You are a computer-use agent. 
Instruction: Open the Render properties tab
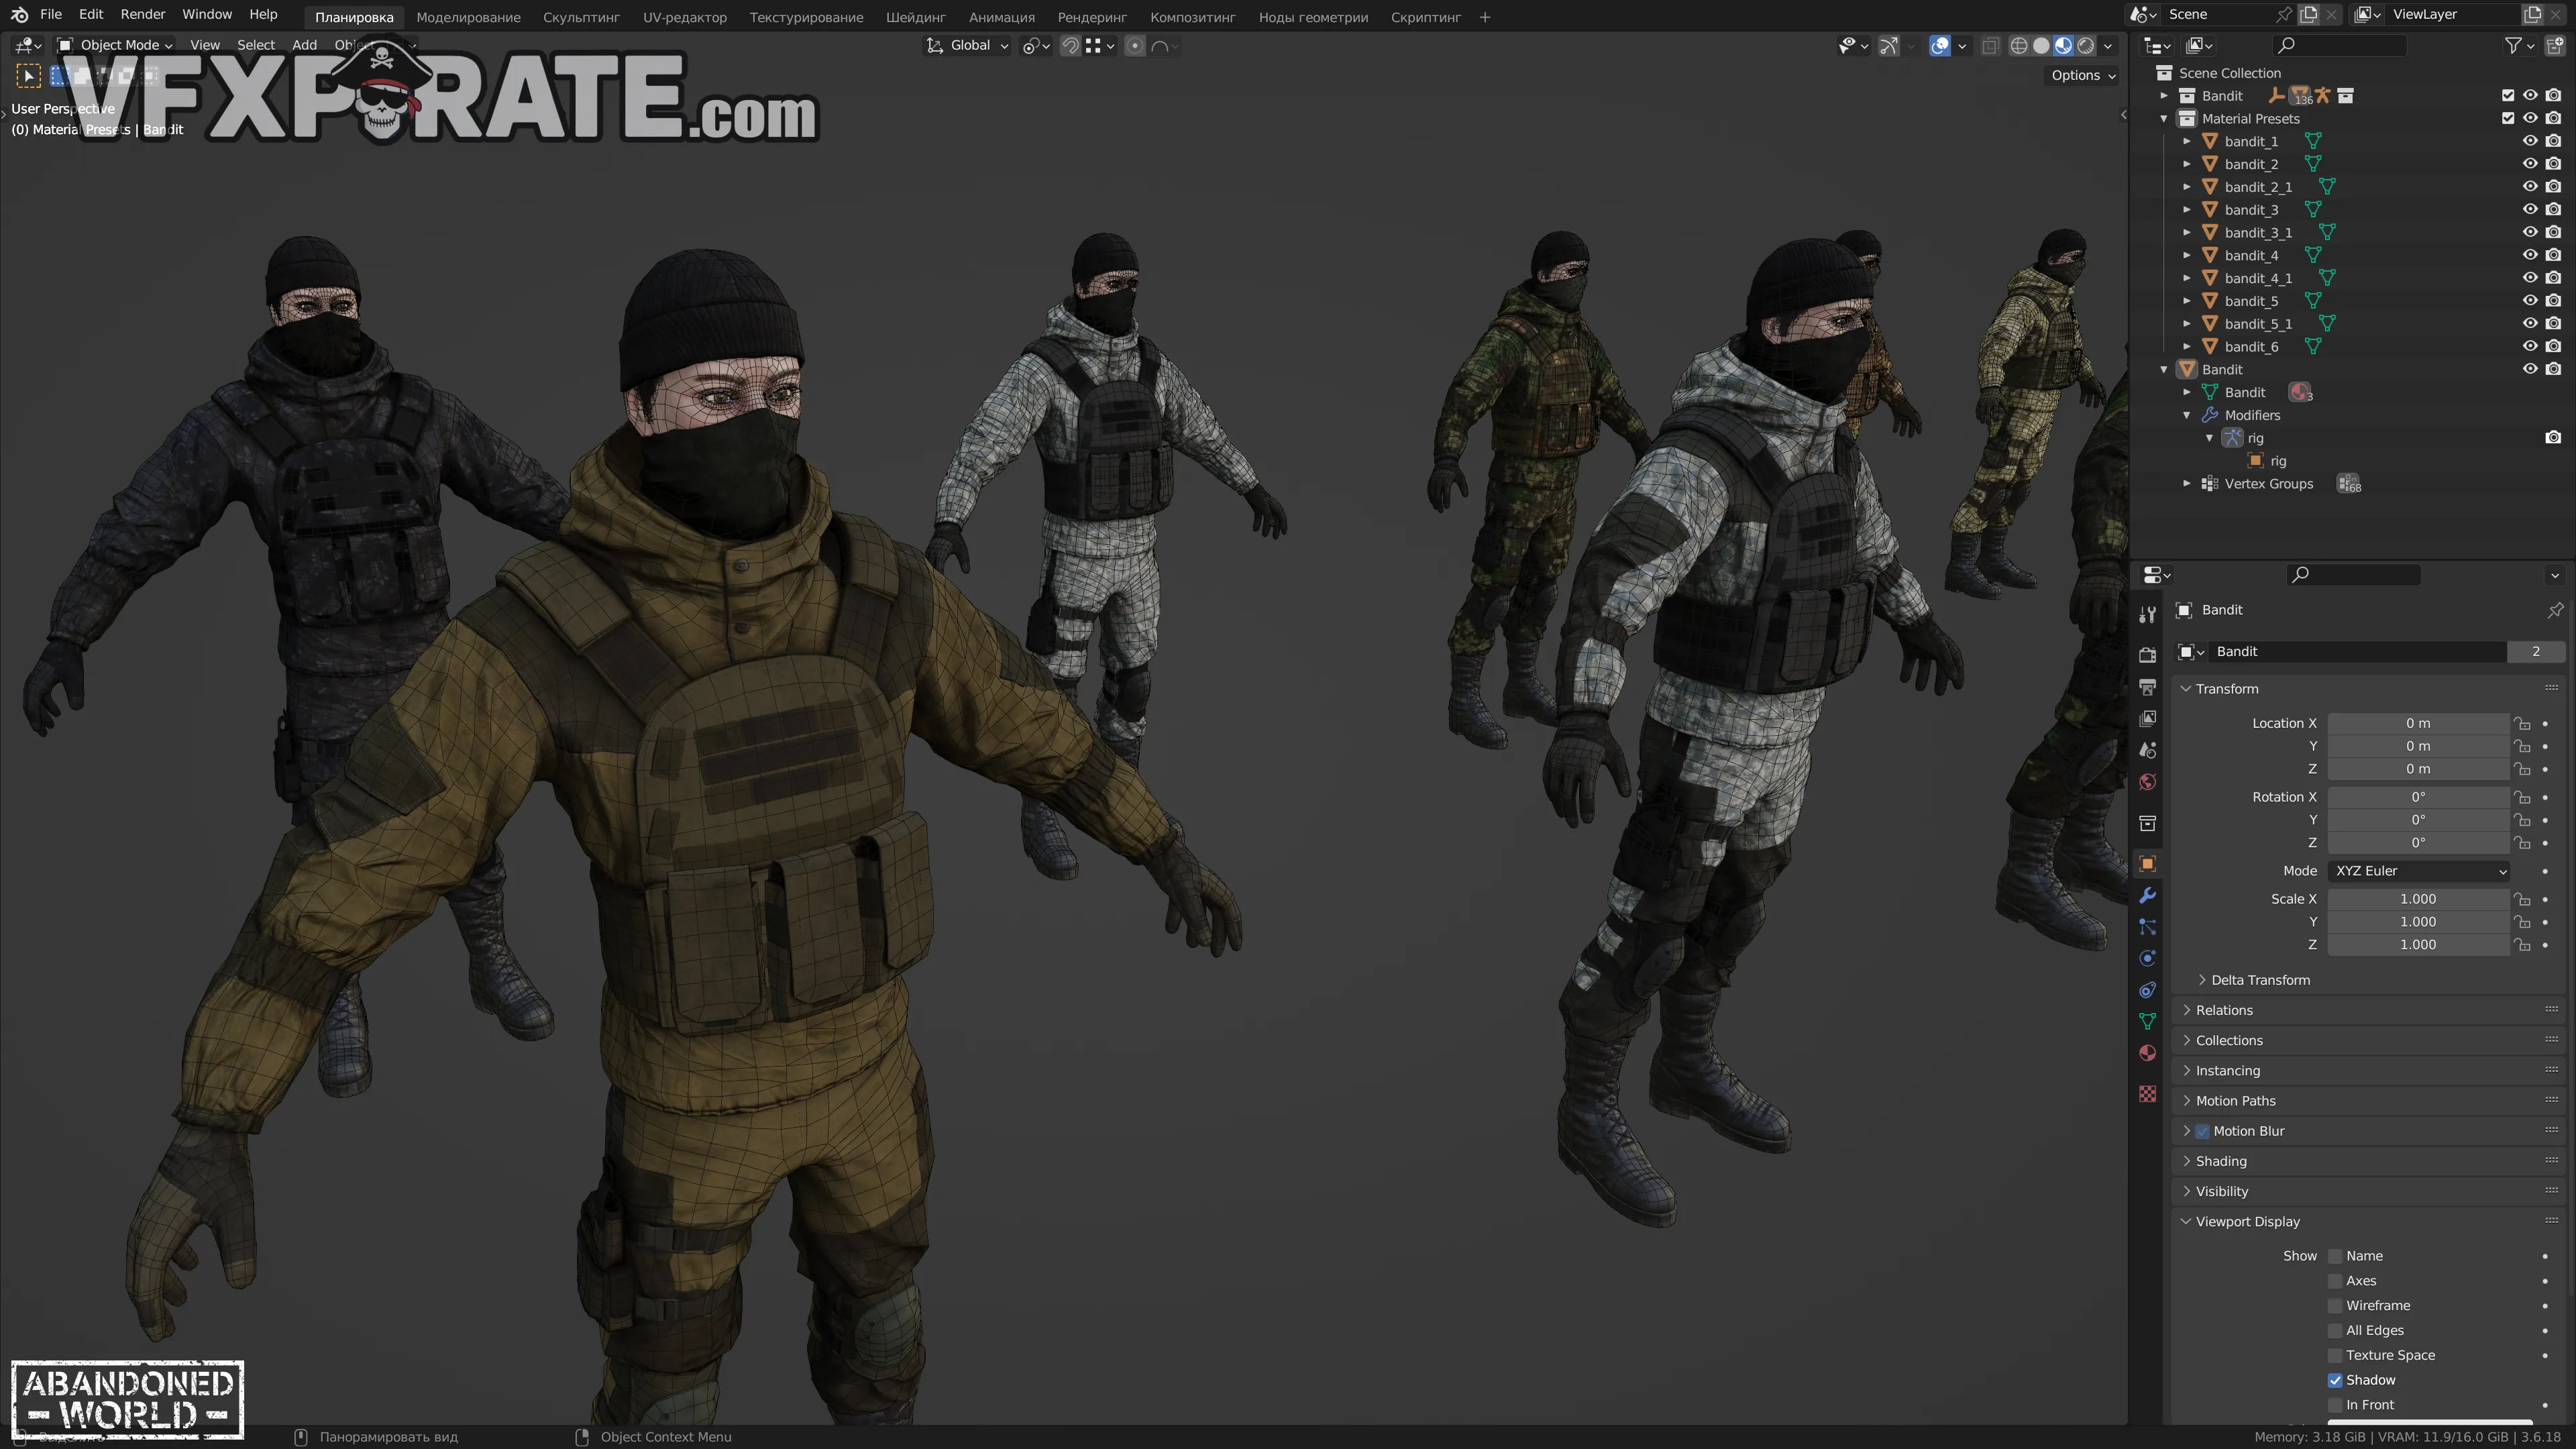2147,655
